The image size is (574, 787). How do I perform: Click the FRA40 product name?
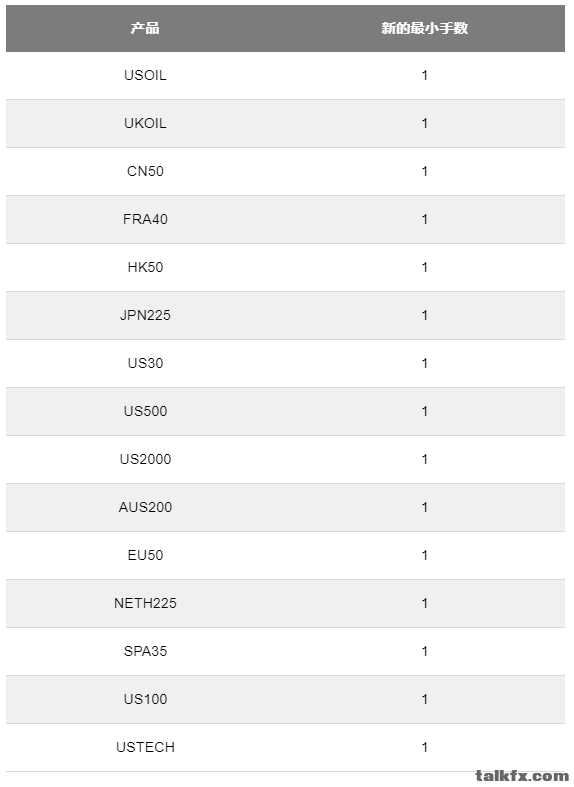pos(145,219)
